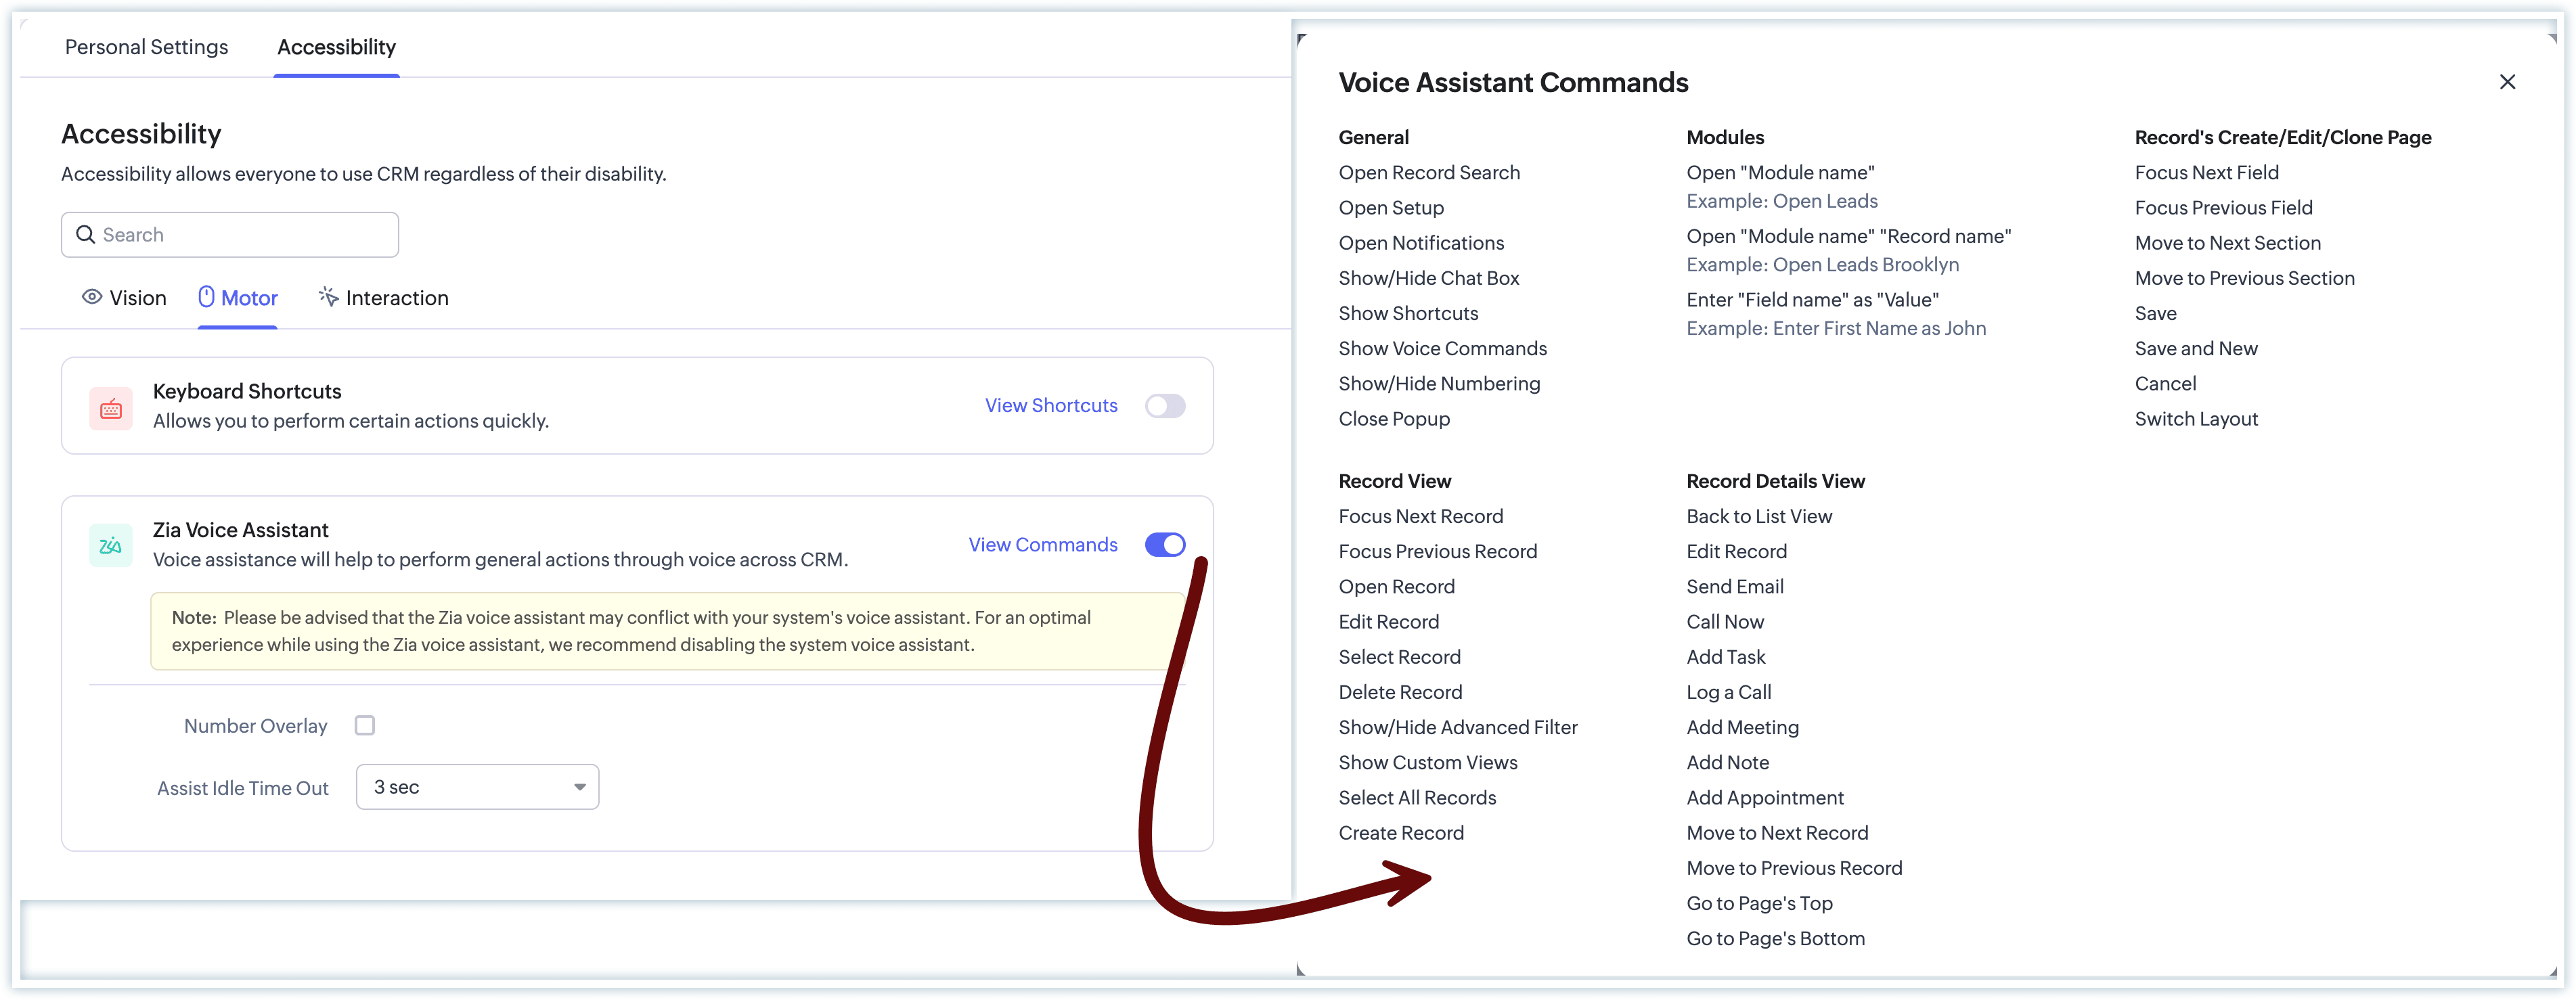Select the Accessibility tab
2576x1000 pixels.
[336, 47]
